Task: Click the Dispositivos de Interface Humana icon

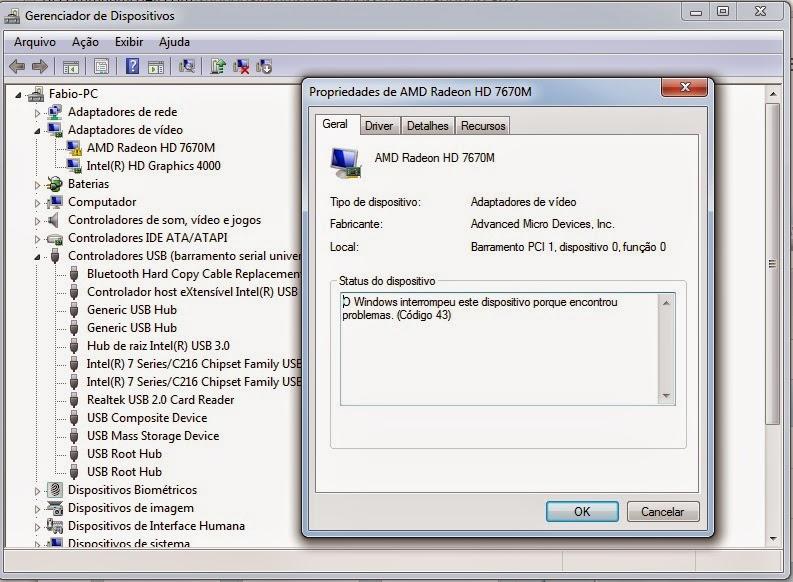Action: (54, 526)
